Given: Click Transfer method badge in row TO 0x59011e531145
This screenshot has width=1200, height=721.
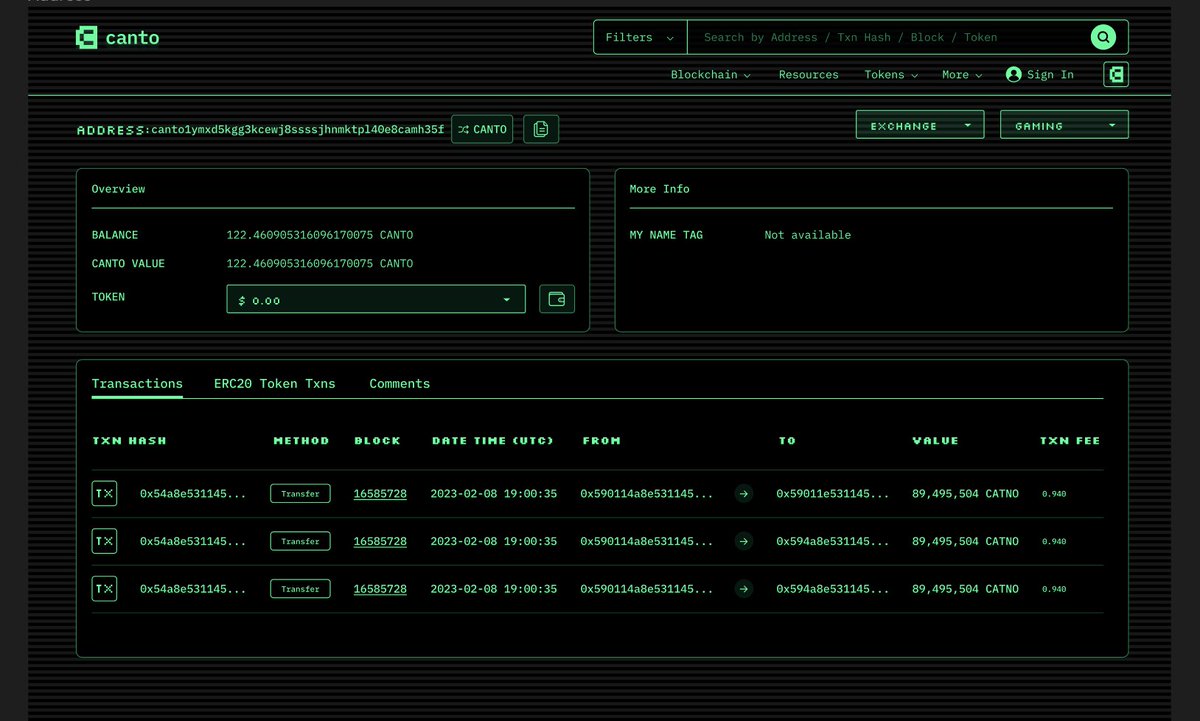Looking at the screenshot, I should pos(300,493).
